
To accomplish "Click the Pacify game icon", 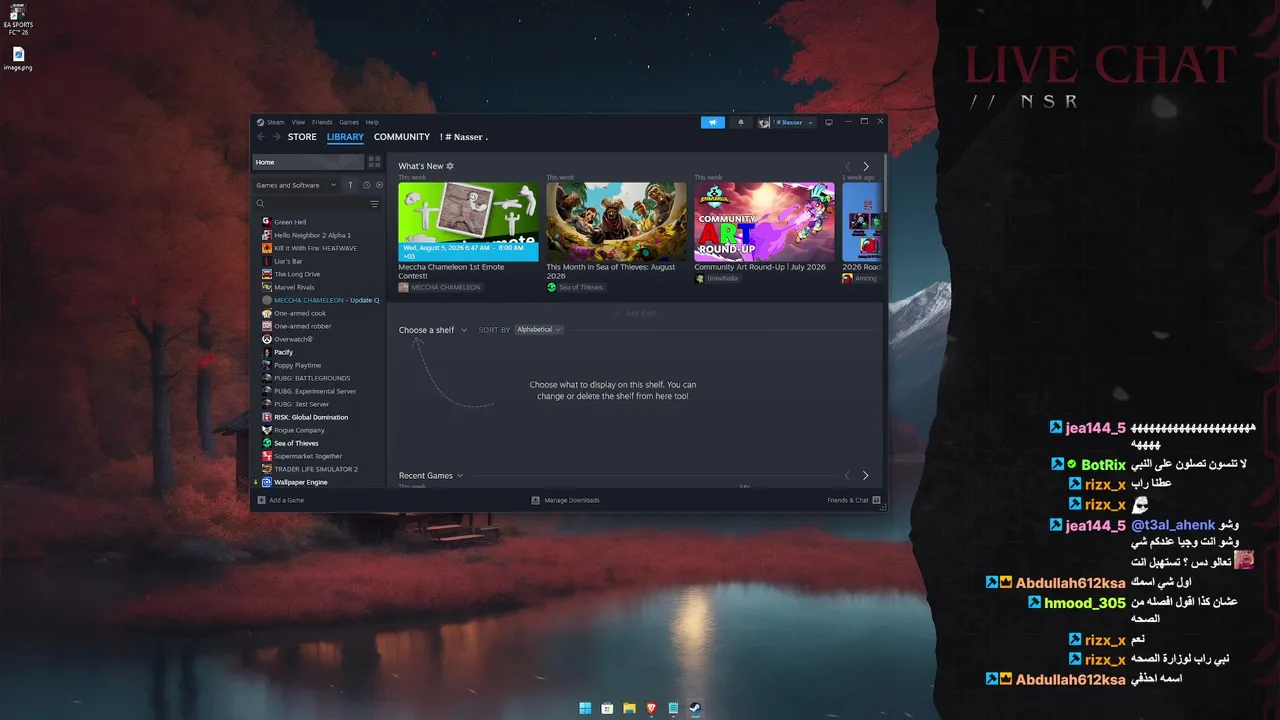I will point(267,352).
